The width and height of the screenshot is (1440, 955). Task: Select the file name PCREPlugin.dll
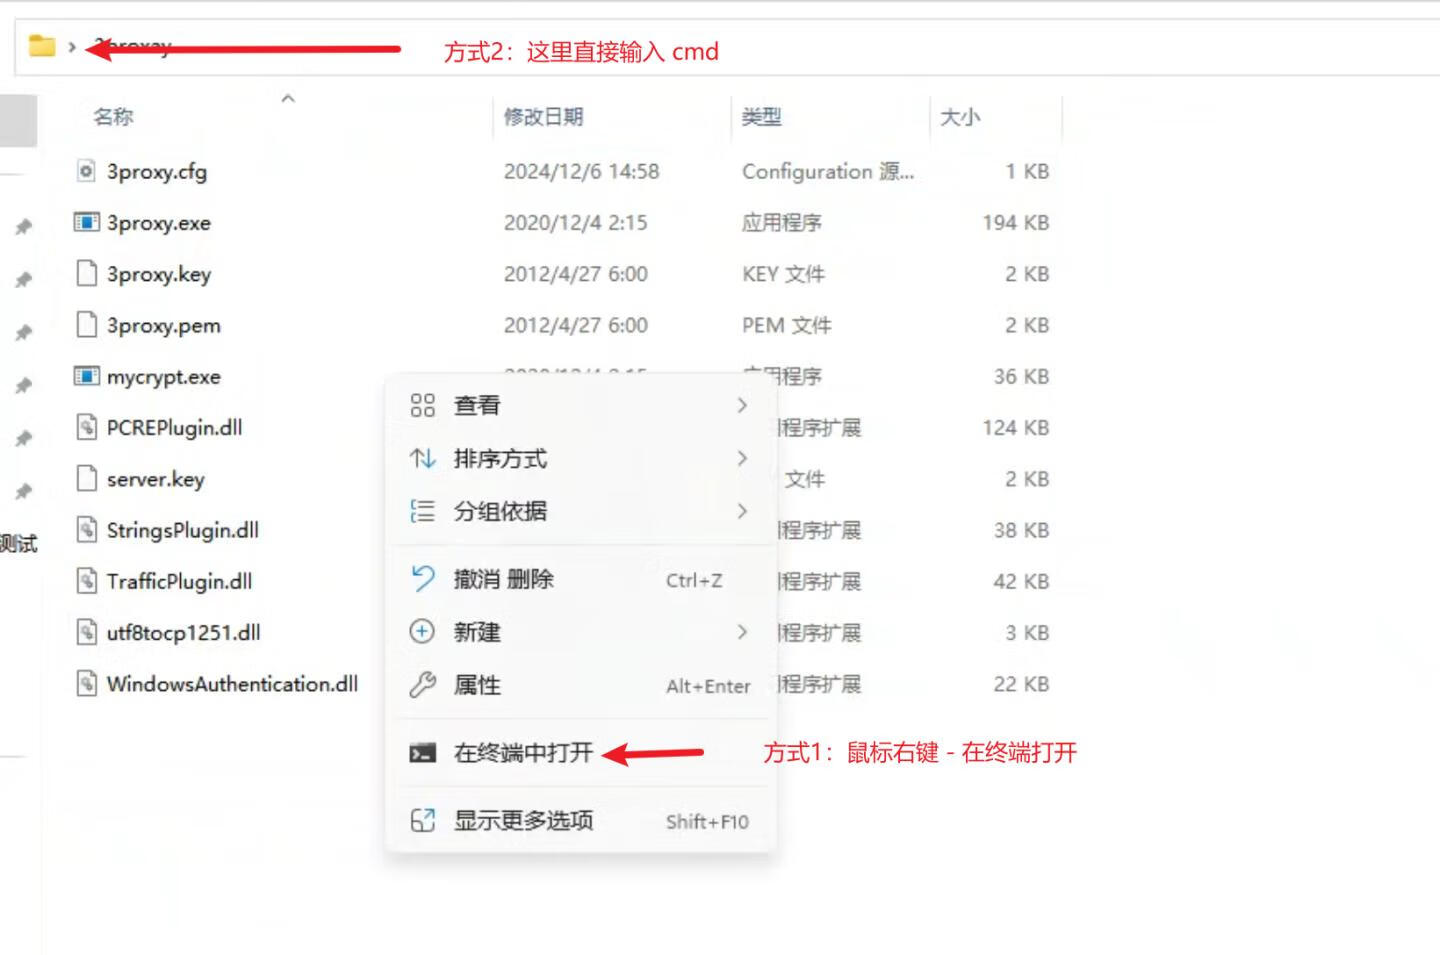[x=175, y=427]
